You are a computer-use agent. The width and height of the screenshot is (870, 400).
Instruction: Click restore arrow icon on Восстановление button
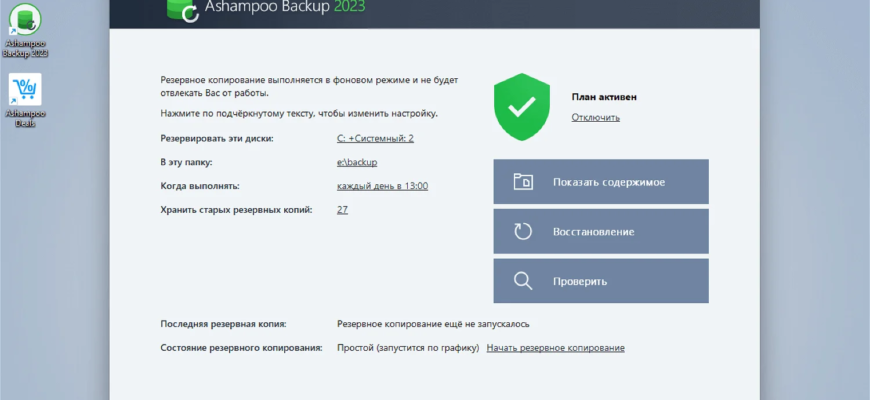[523, 231]
